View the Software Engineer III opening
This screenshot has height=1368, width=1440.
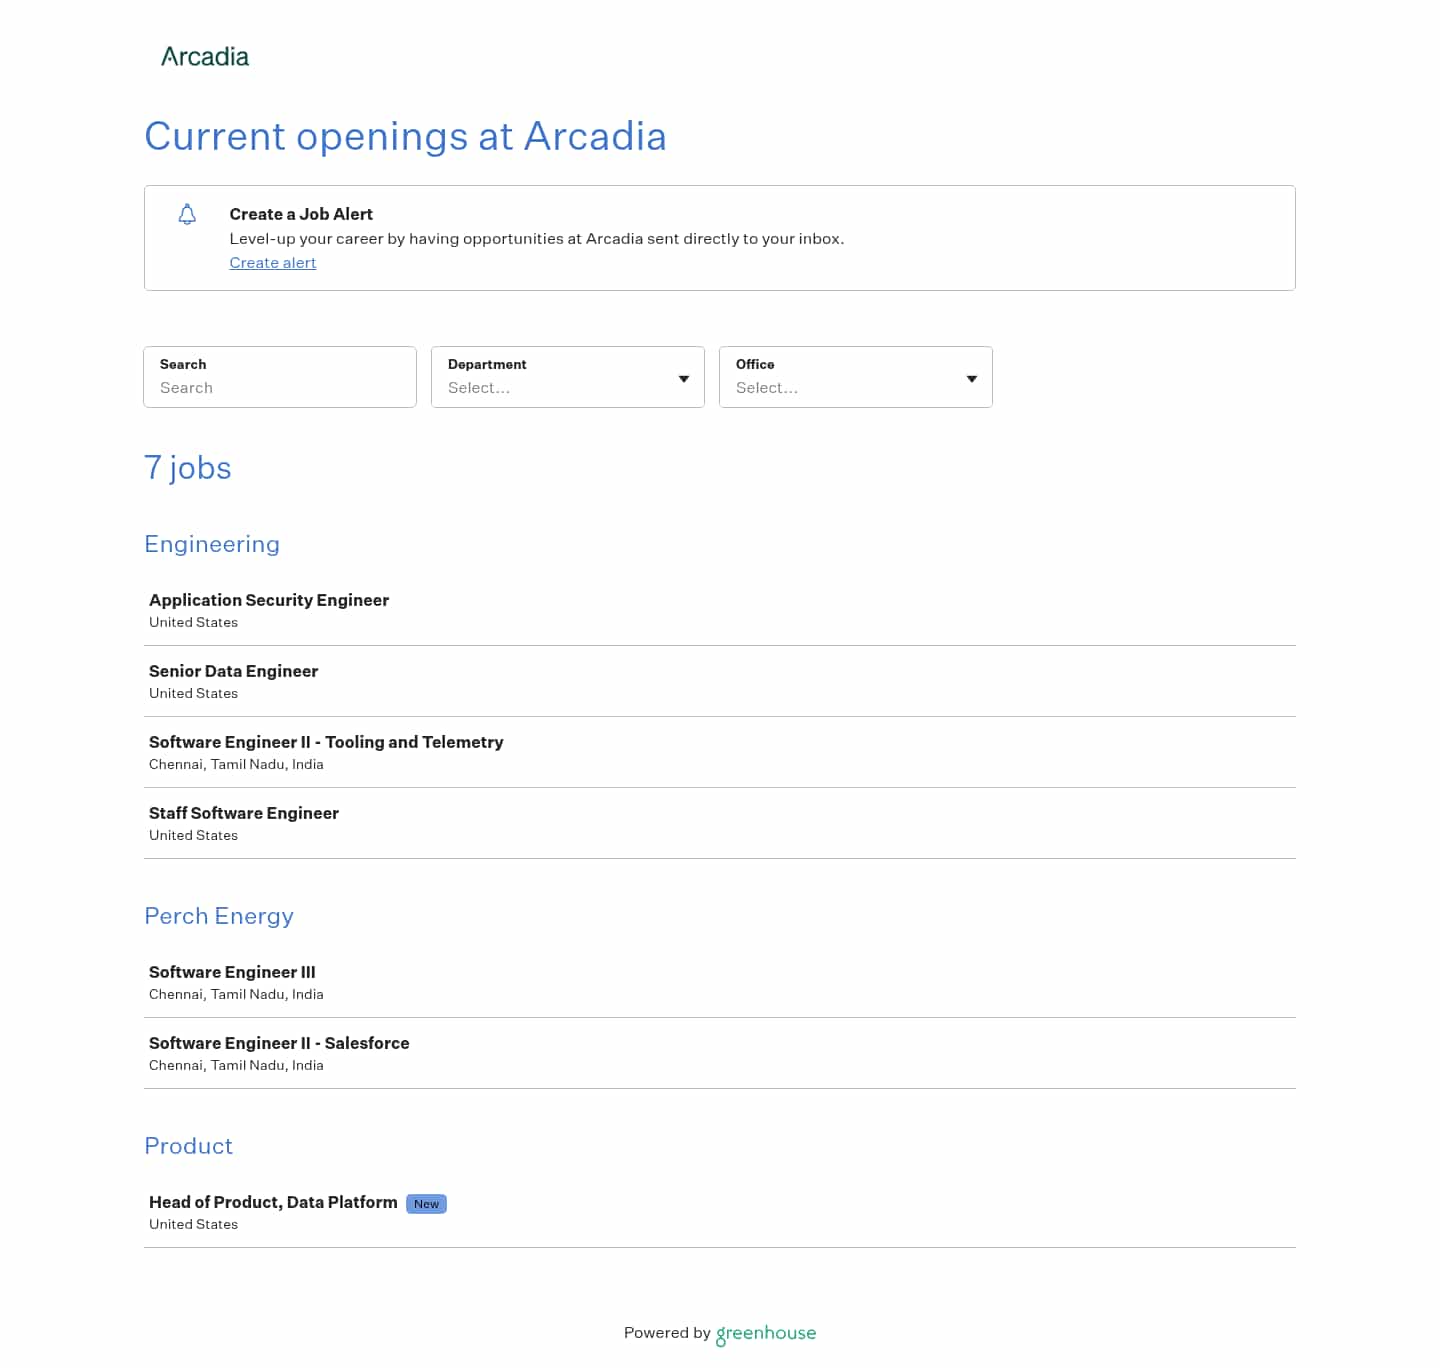click(231, 971)
